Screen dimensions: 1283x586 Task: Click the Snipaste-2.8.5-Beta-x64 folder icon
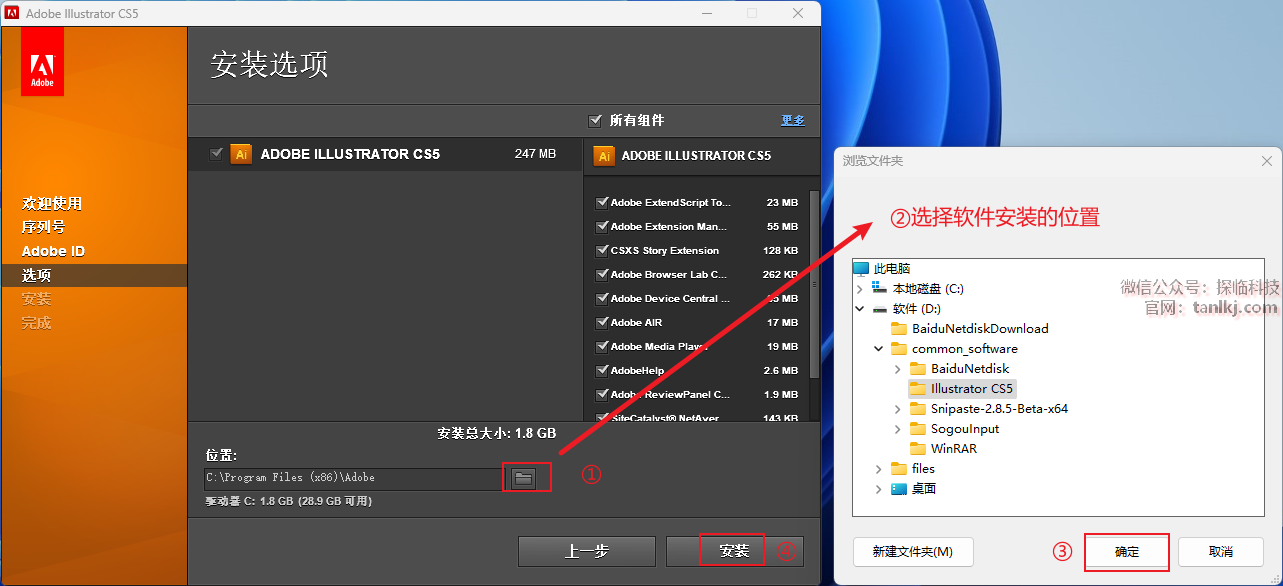click(918, 409)
